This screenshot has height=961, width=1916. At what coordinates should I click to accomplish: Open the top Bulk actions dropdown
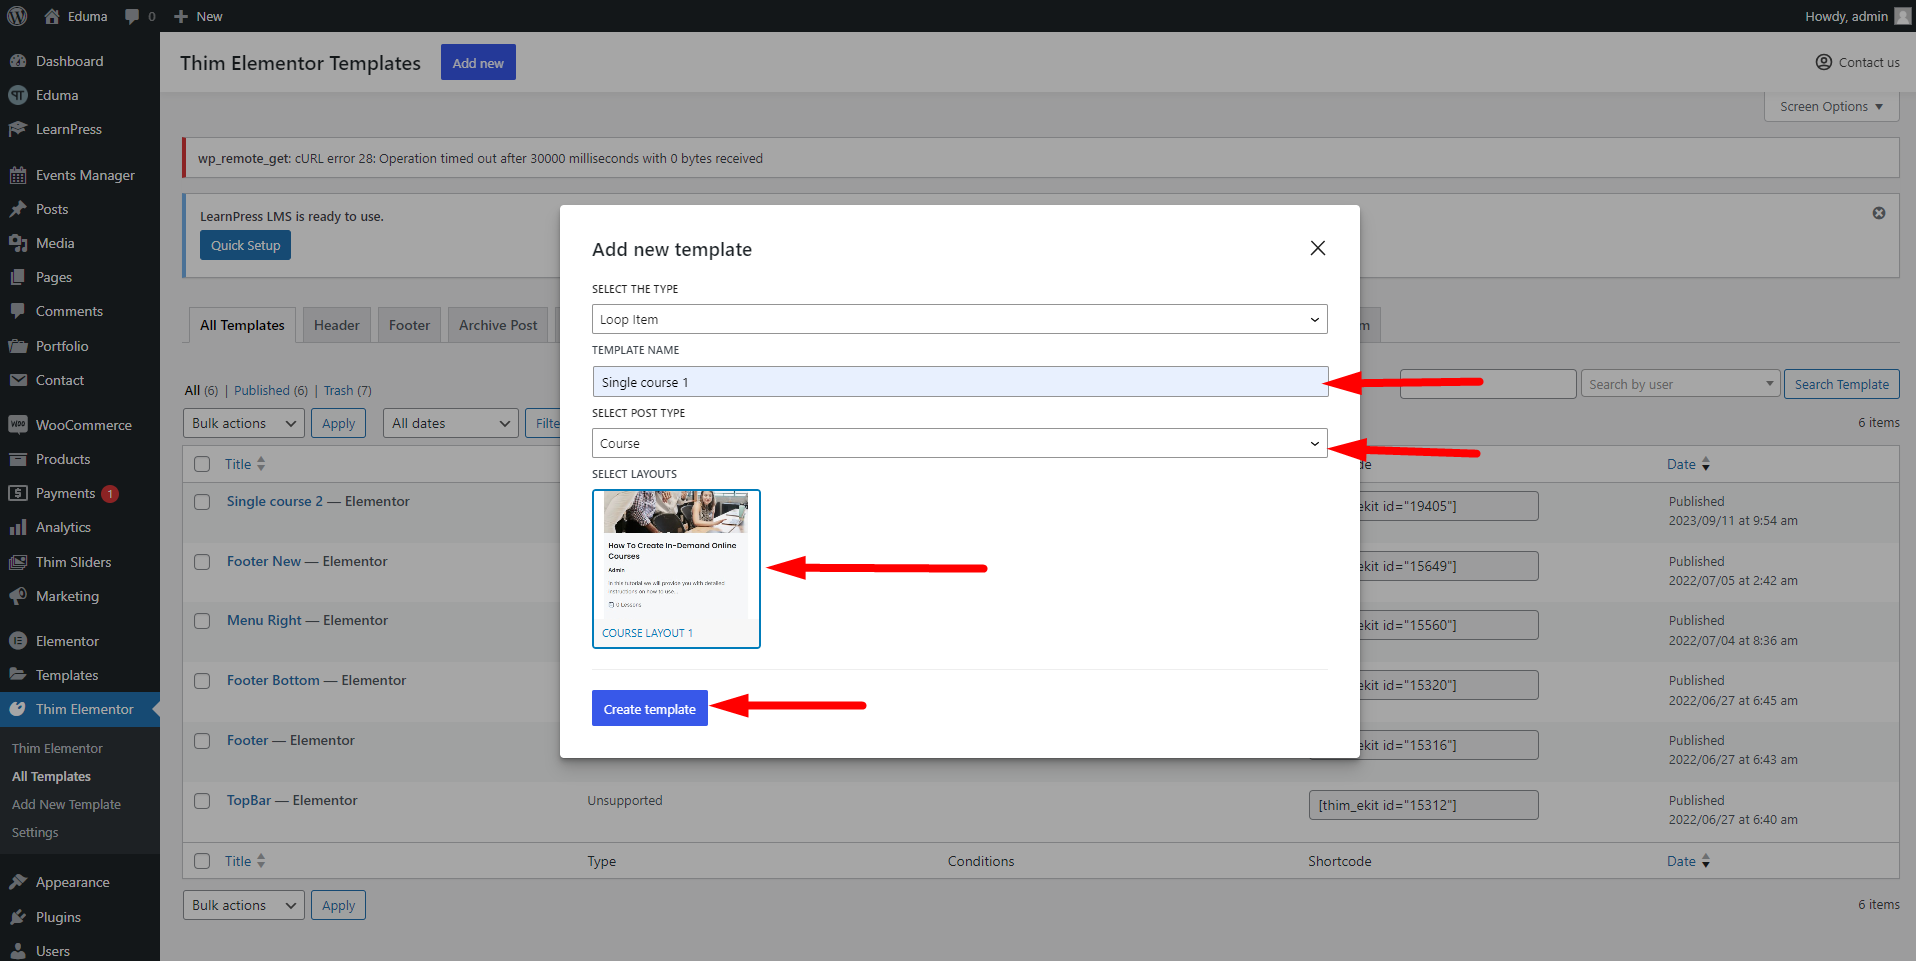[244, 423]
